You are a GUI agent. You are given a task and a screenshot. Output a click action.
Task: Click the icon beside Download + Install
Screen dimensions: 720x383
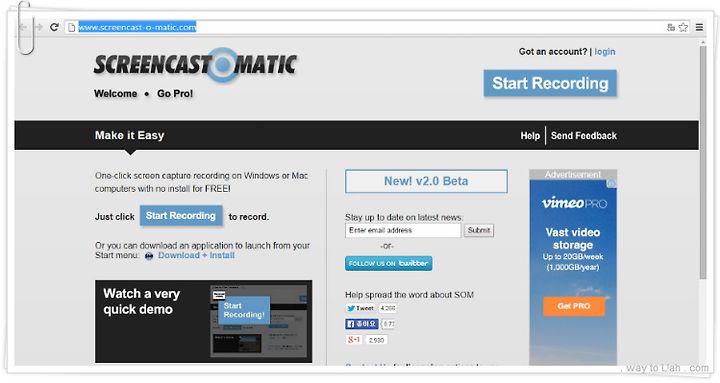pyautogui.click(x=149, y=256)
